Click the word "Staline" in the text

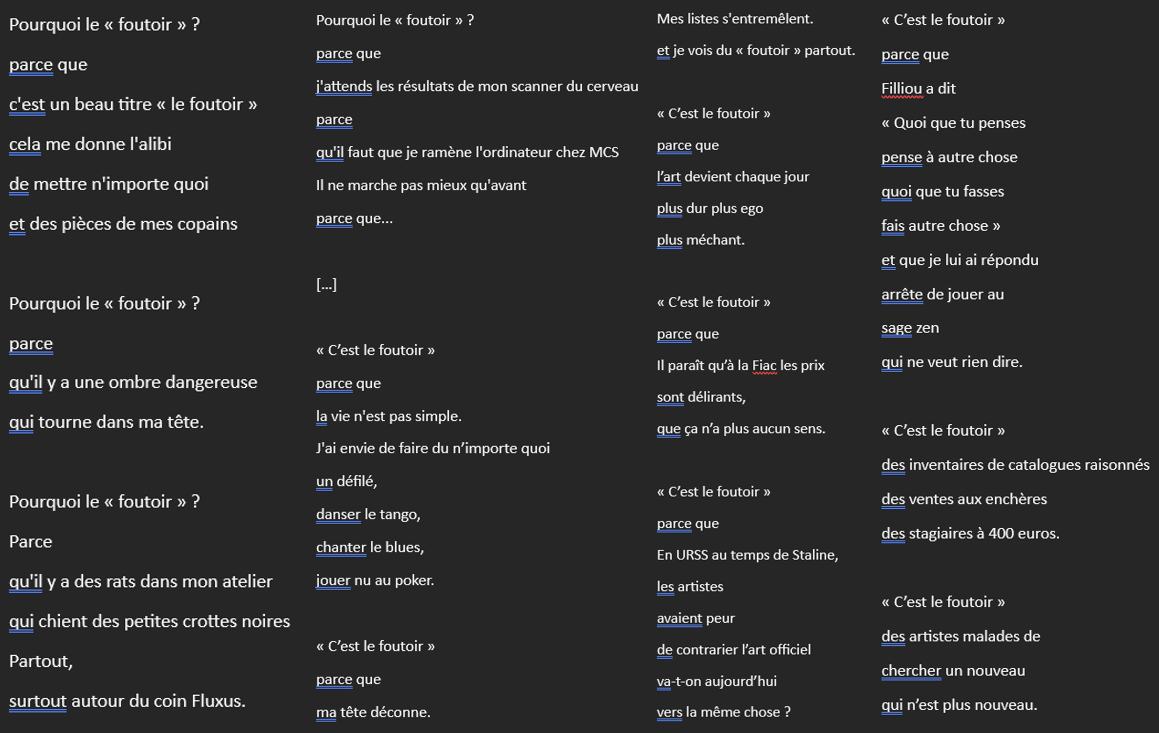click(813, 555)
